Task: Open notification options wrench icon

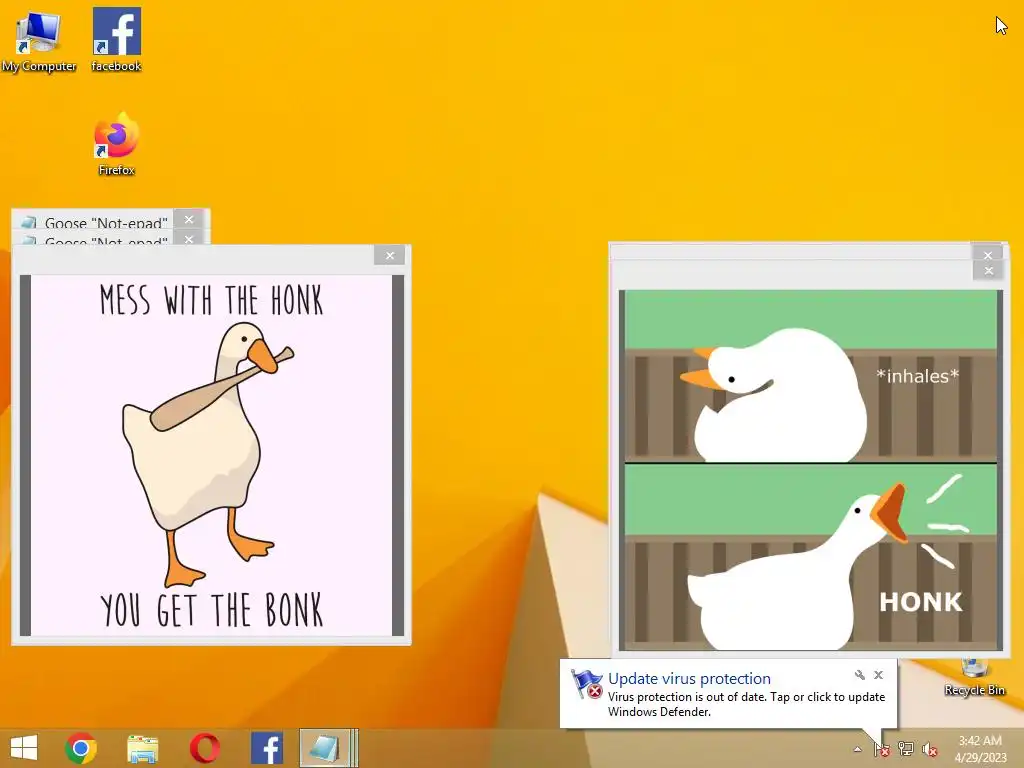Action: (x=859, y=675)
